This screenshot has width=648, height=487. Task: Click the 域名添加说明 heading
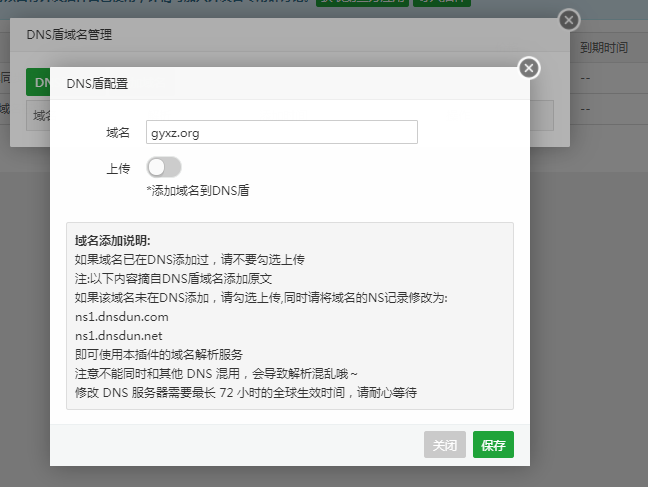coord(113,241)
